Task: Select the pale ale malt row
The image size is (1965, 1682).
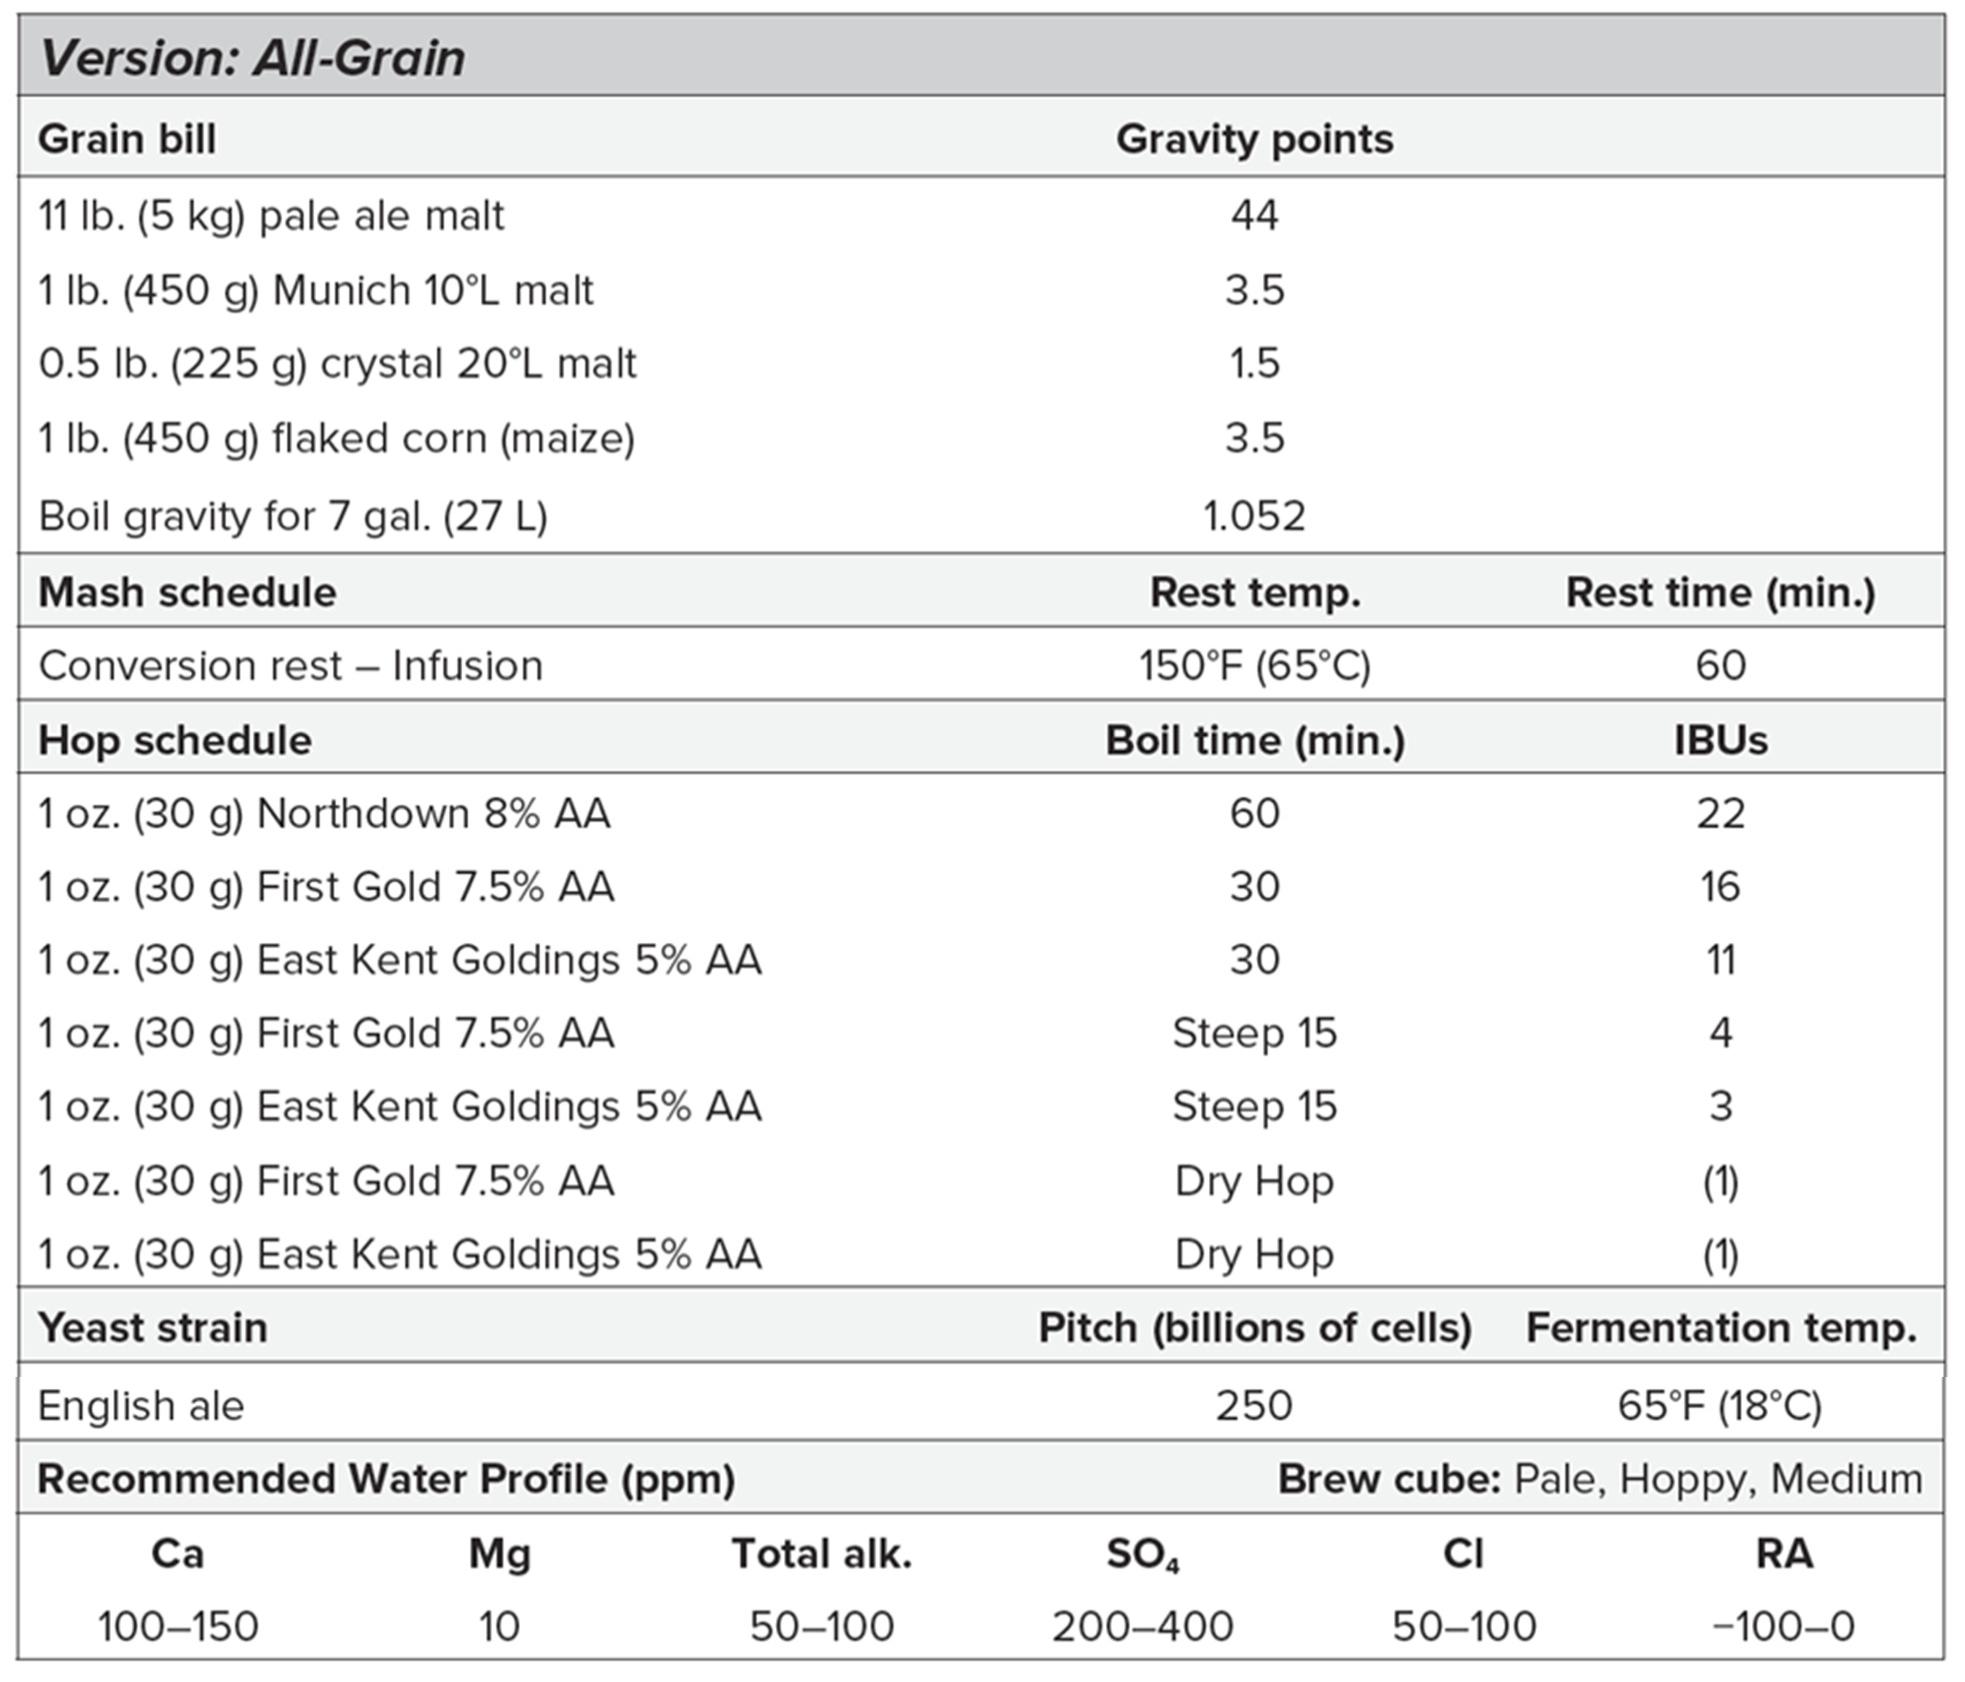Action: (x=271, y=216)
